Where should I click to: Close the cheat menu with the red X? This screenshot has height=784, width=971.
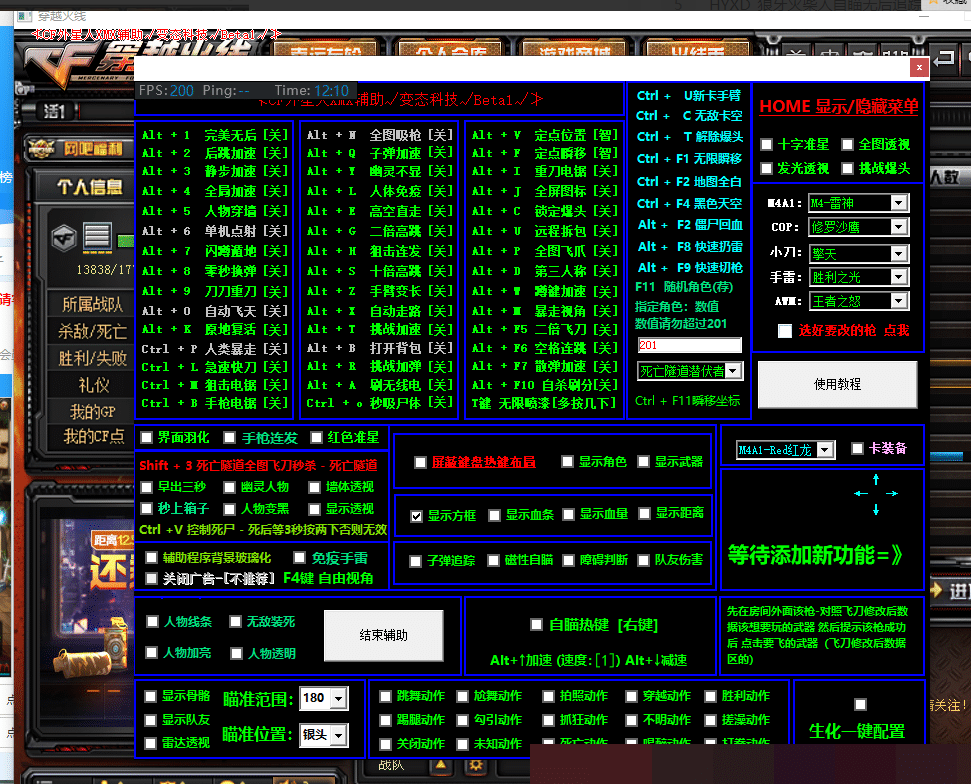point(919,68)
